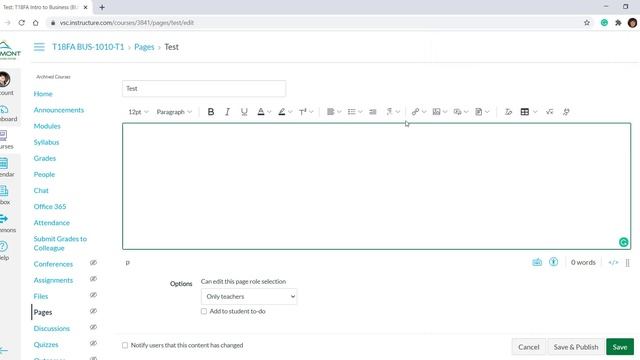Apply underline formatting
The height and width of the screenshot is (360, 640).
coord(244,112)
